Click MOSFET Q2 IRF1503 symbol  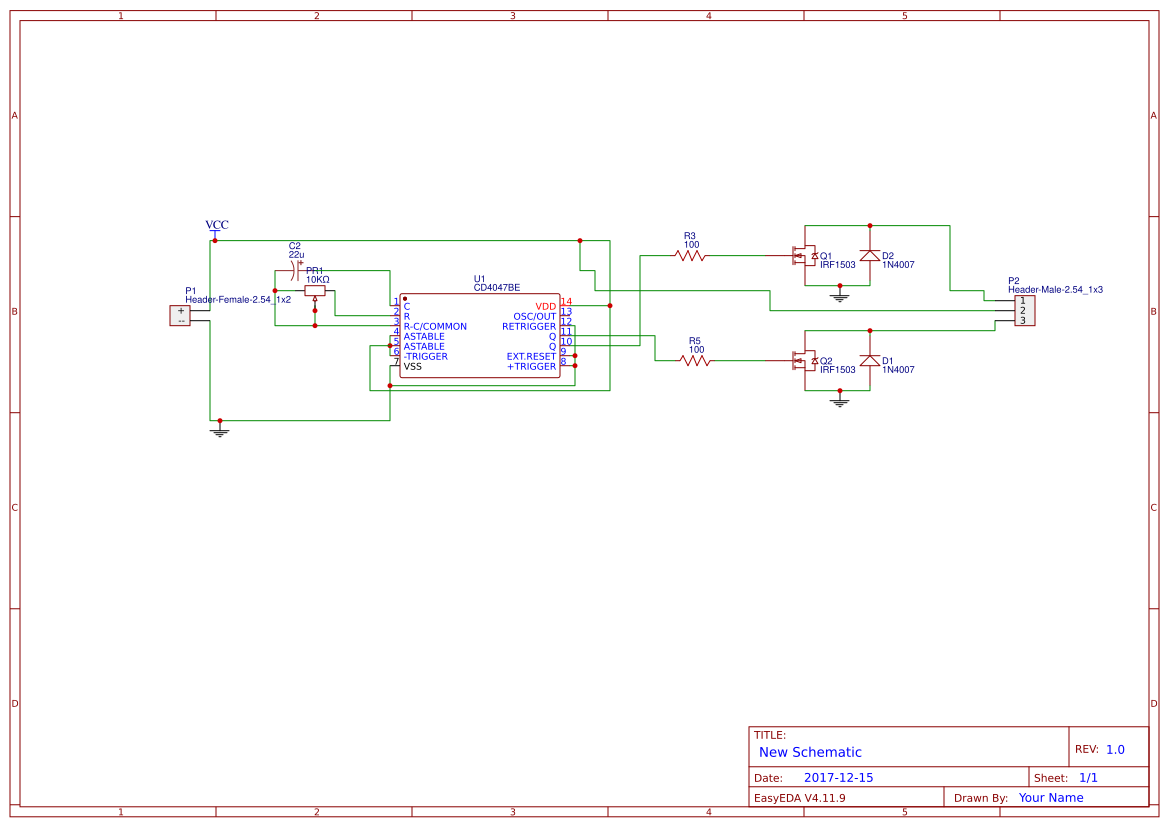[805, 363]
